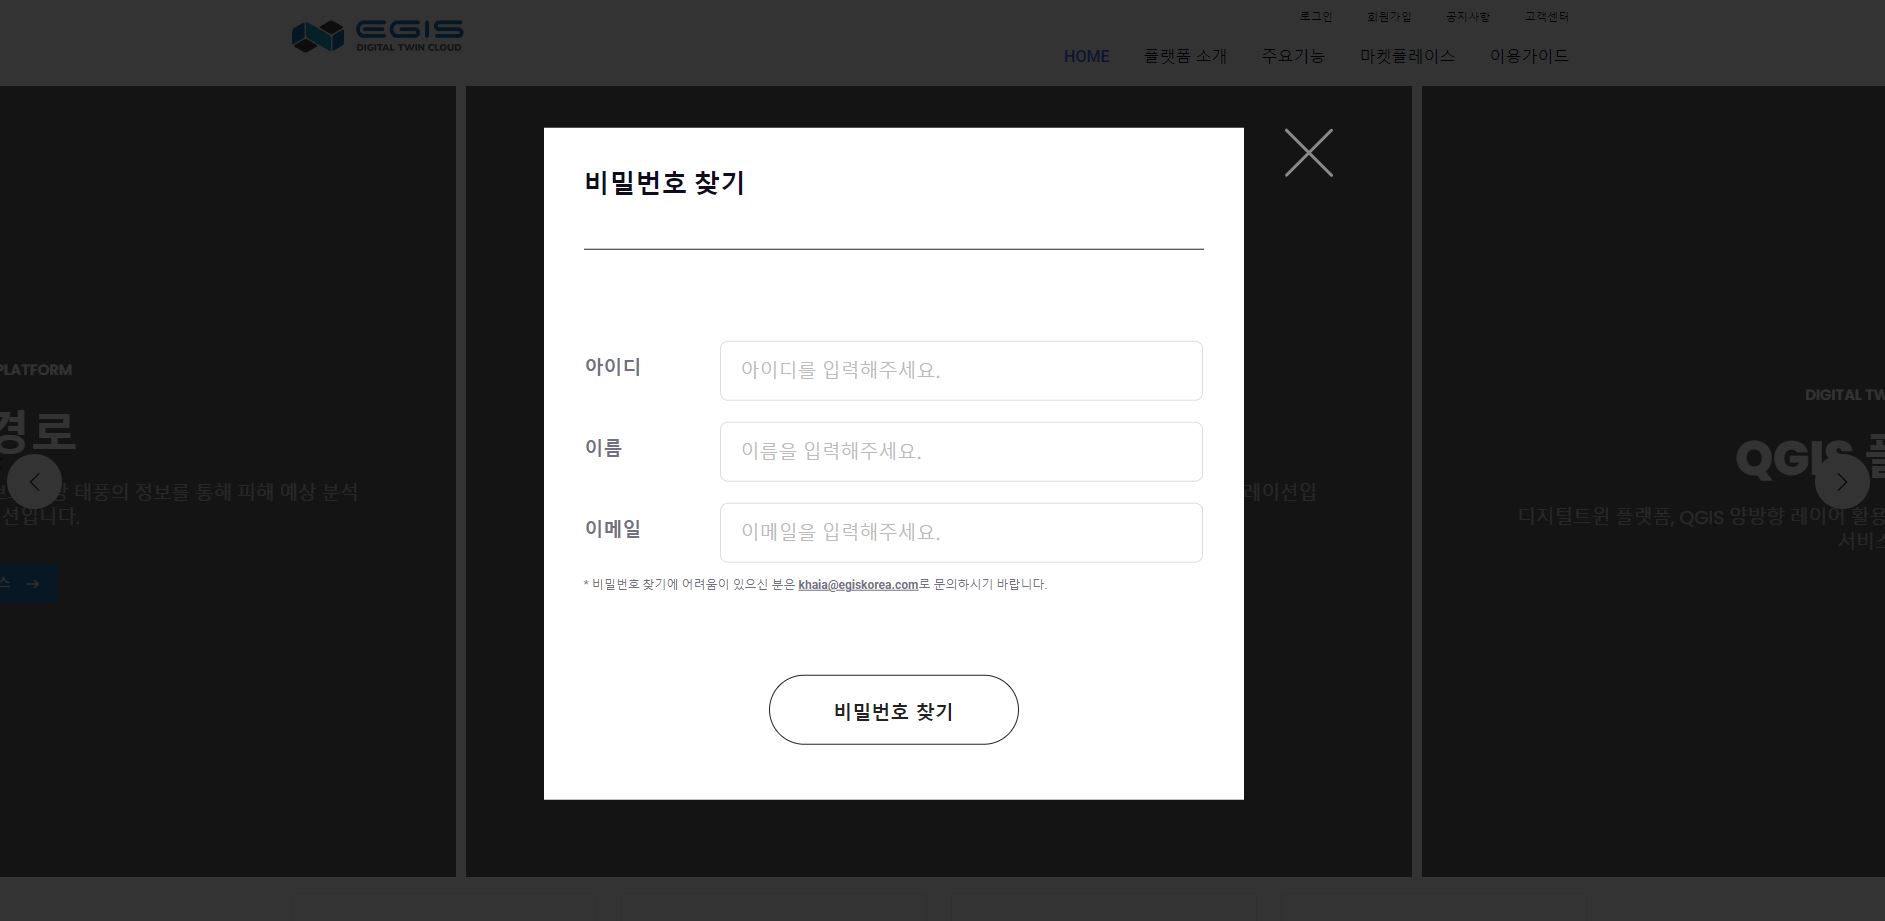Open the 플랫폼 소개 menu item

(1185, 57)
